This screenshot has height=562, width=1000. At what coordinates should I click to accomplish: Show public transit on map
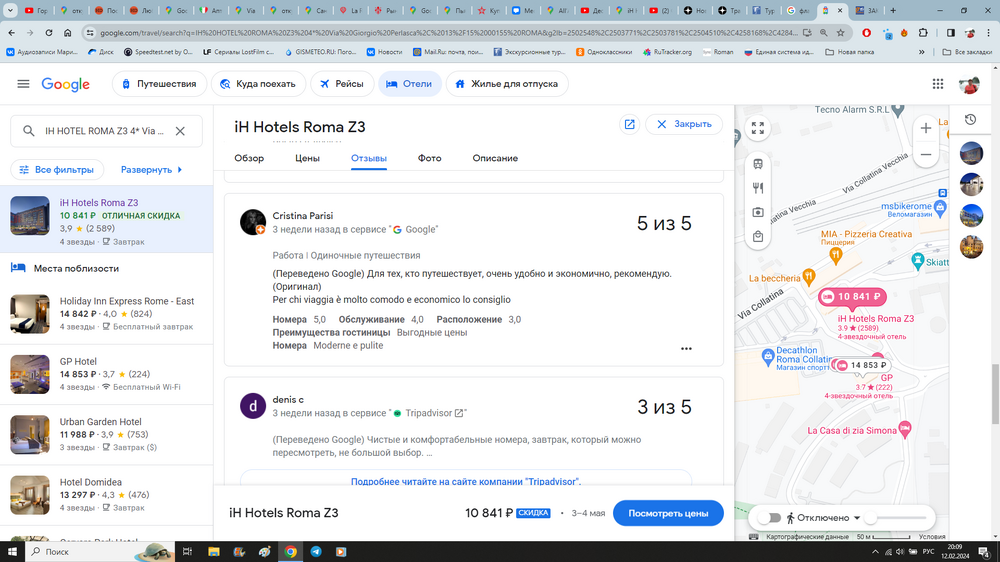758,164
